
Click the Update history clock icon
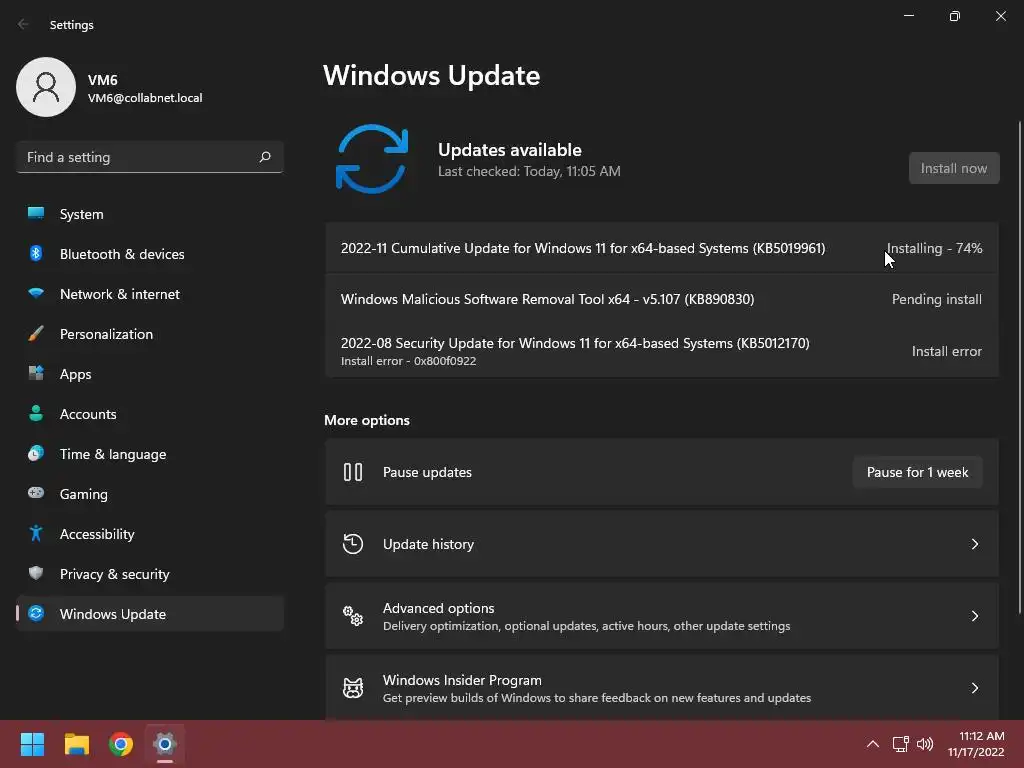353,543
